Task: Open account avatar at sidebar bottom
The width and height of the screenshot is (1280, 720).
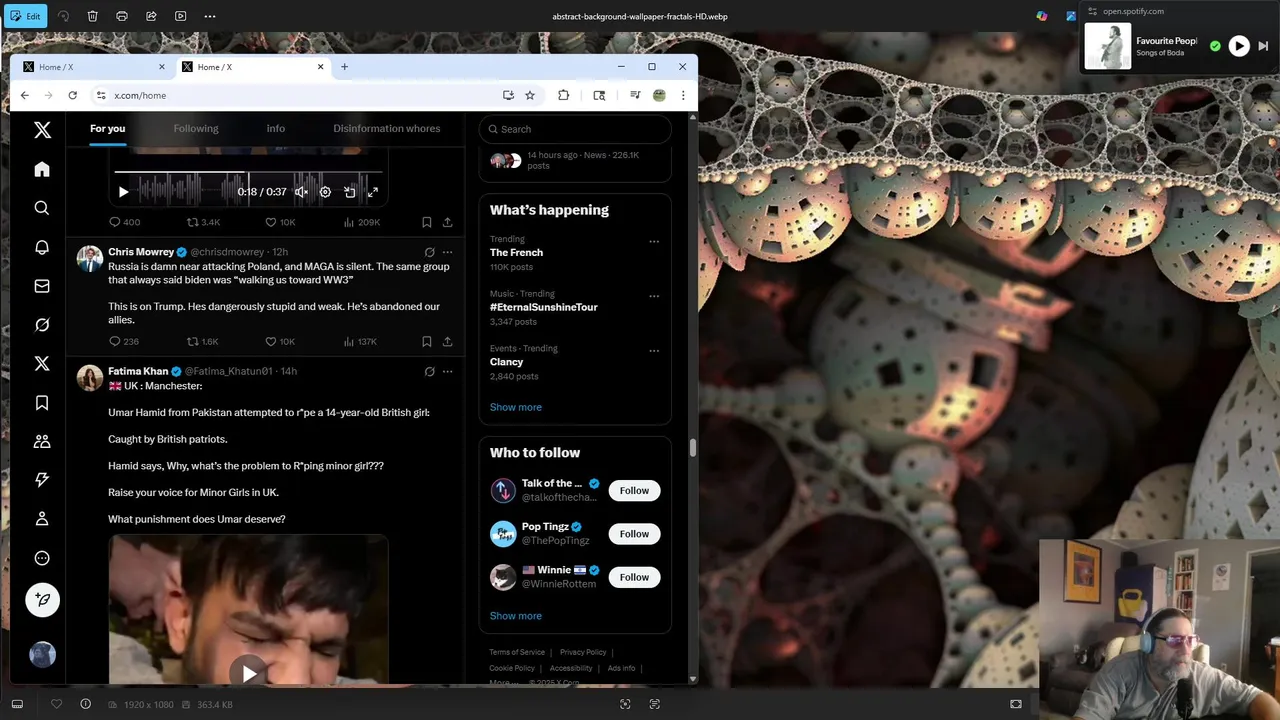Action: 42,654
